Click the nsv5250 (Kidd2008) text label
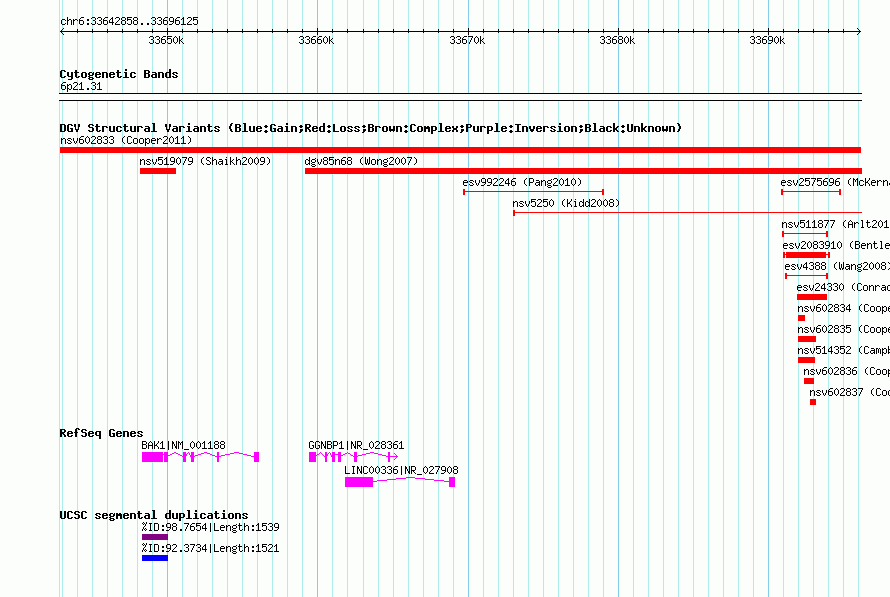This screenshot has height=597, width=890. pyautogui.click(x=566, y=203)
